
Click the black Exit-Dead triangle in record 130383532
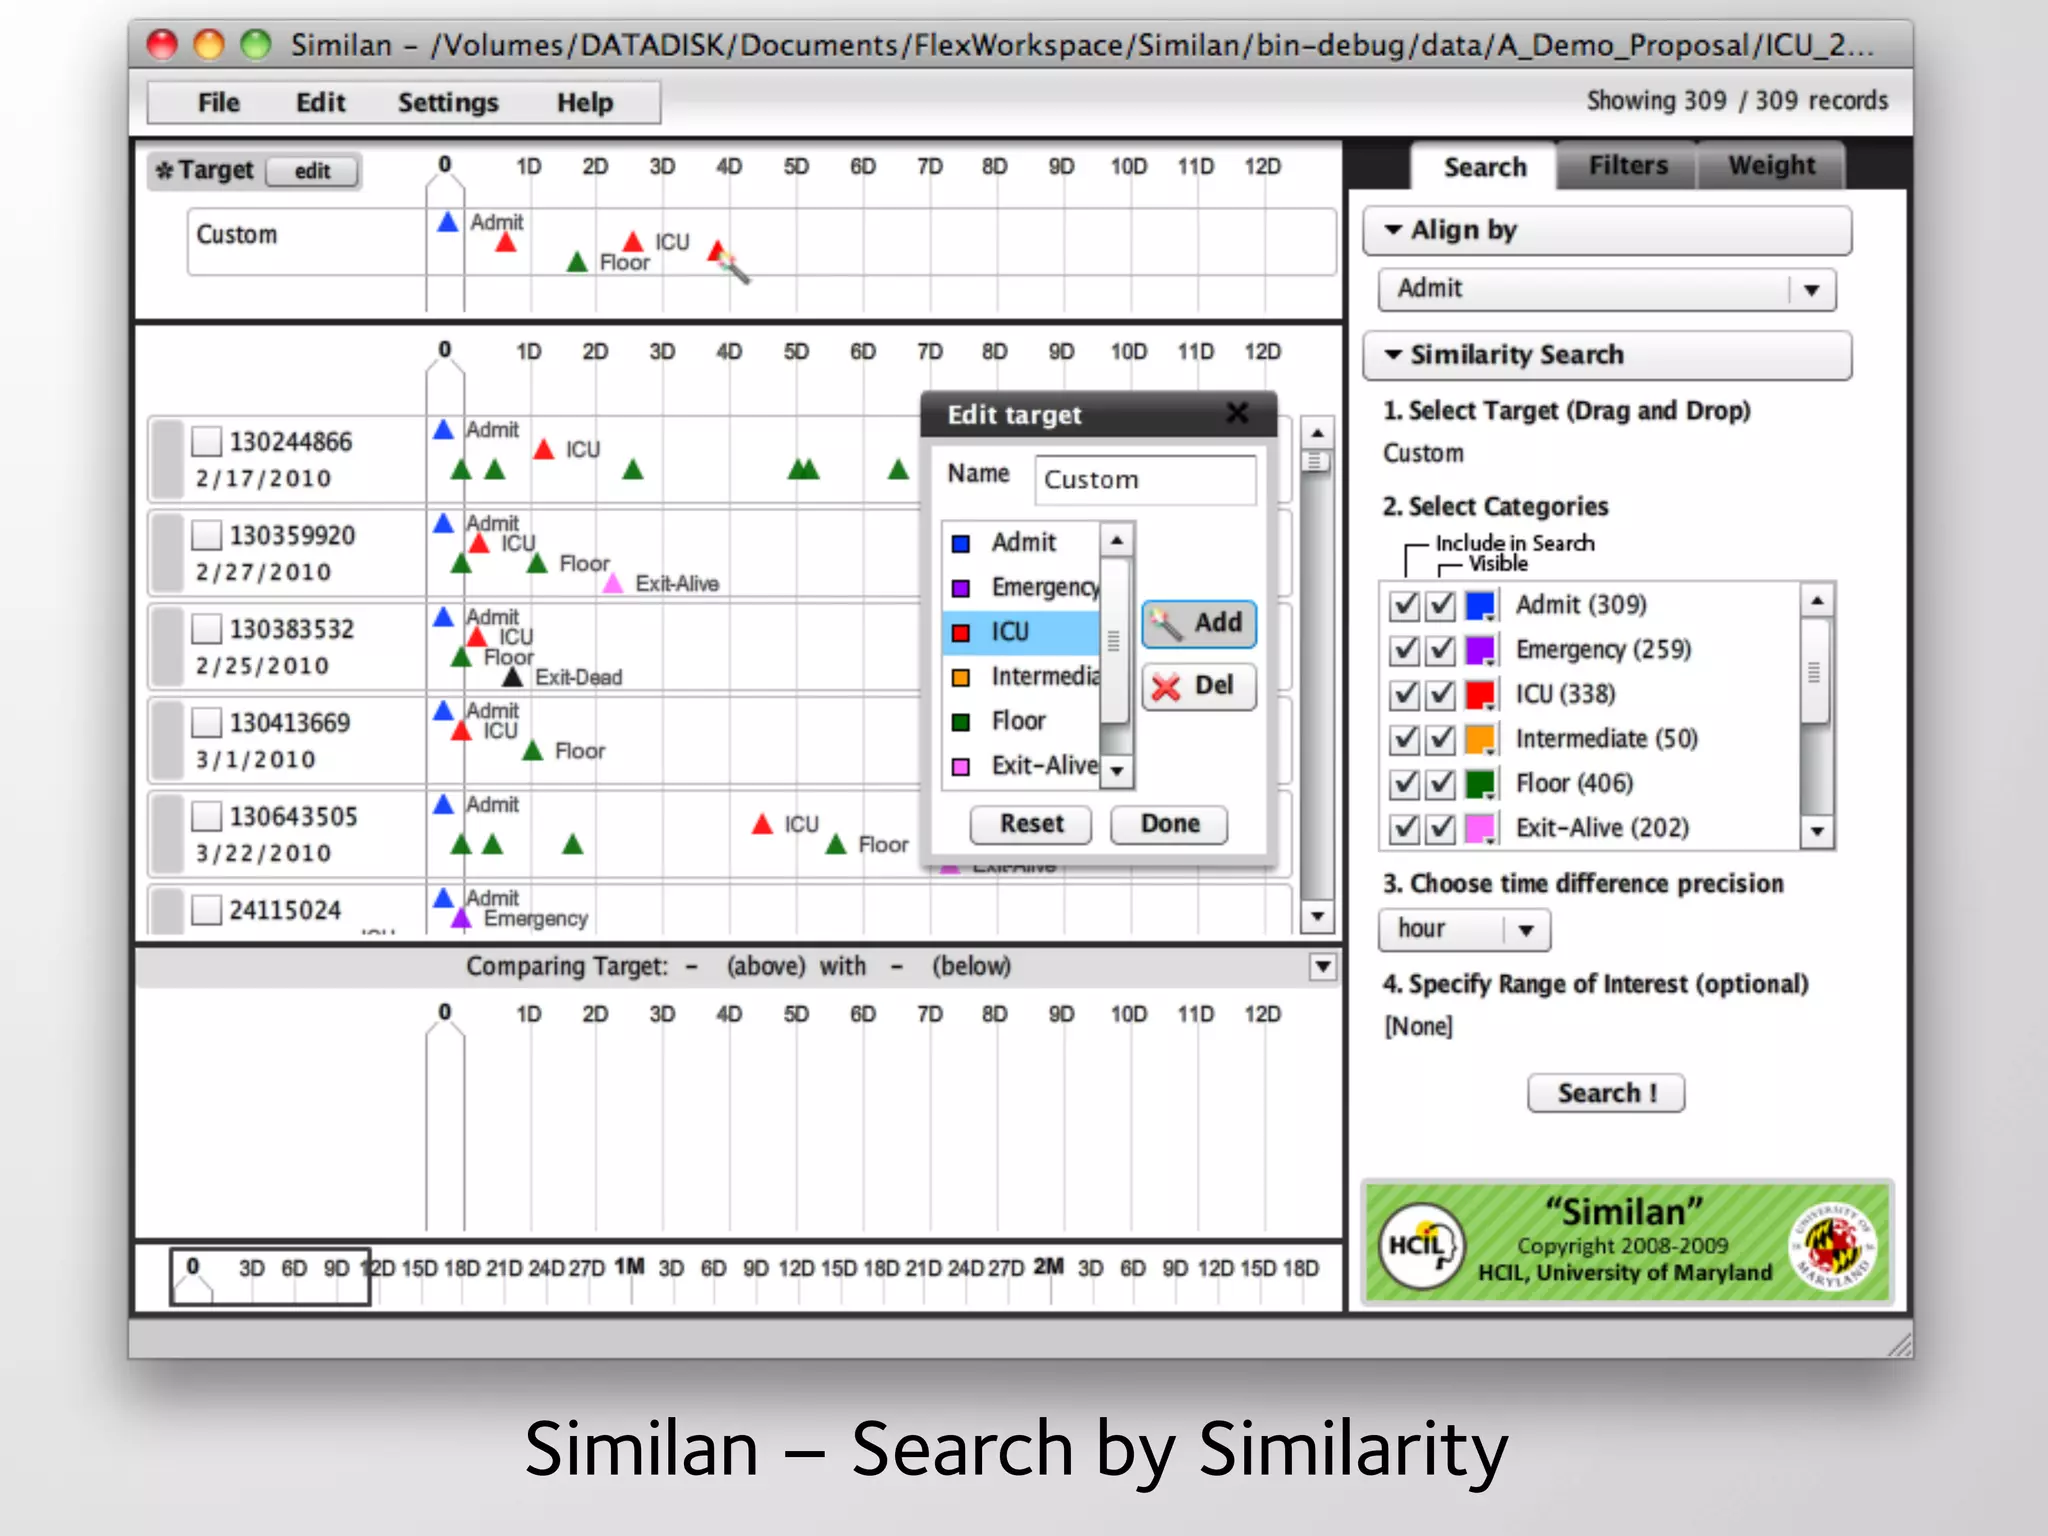tap(512, 677)
